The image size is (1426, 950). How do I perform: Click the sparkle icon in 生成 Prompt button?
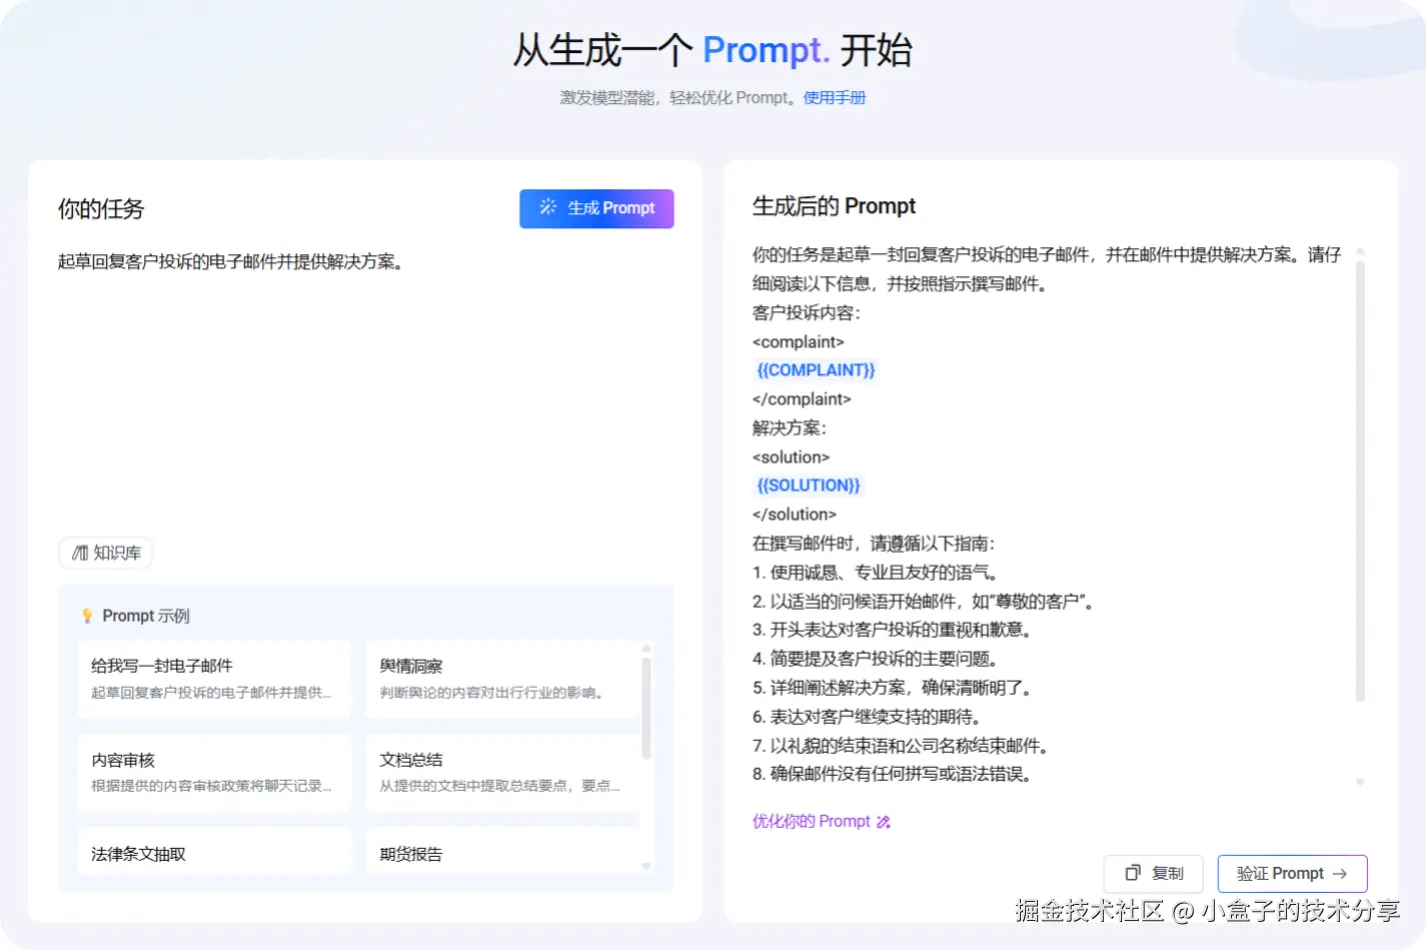pos(548,207)
